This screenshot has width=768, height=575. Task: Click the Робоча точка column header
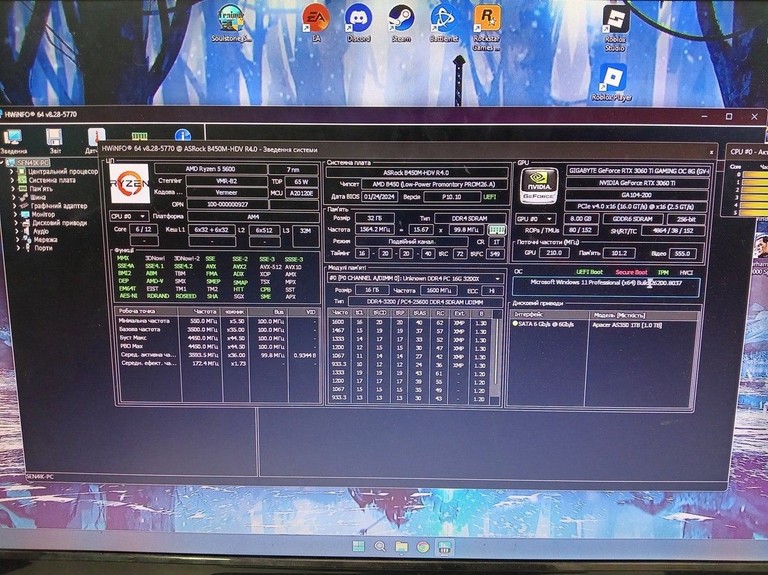pyautogui.click(x=147, y=311)
